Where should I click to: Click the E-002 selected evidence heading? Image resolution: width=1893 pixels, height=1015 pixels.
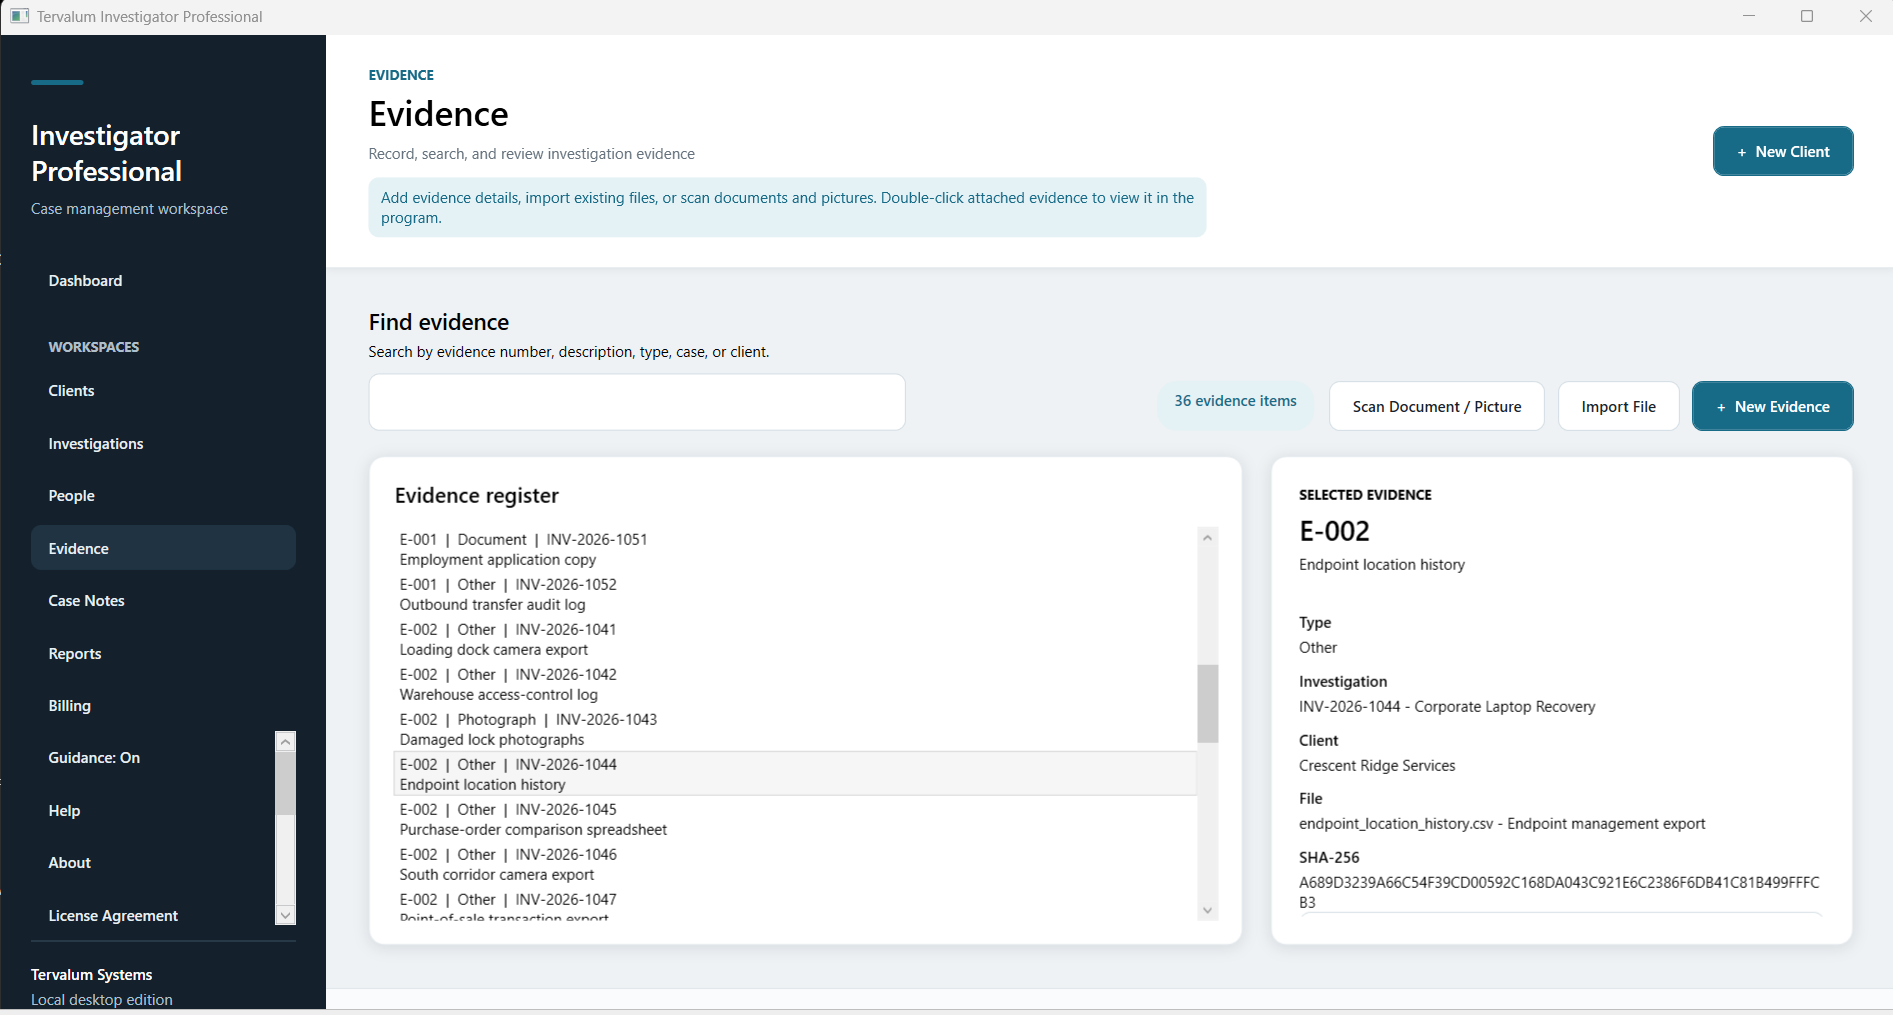click(x=1334, y=531)
